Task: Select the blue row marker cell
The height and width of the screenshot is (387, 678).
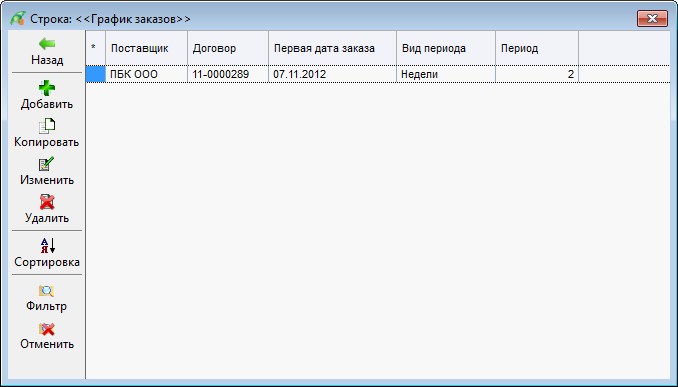Action: coord(96,74)
